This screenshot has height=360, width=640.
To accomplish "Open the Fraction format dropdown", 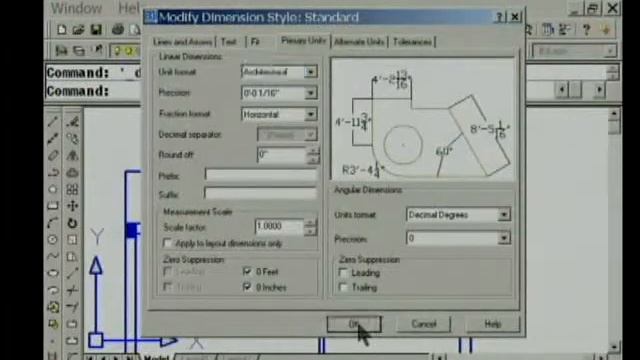I will click(x=310, y=114).
